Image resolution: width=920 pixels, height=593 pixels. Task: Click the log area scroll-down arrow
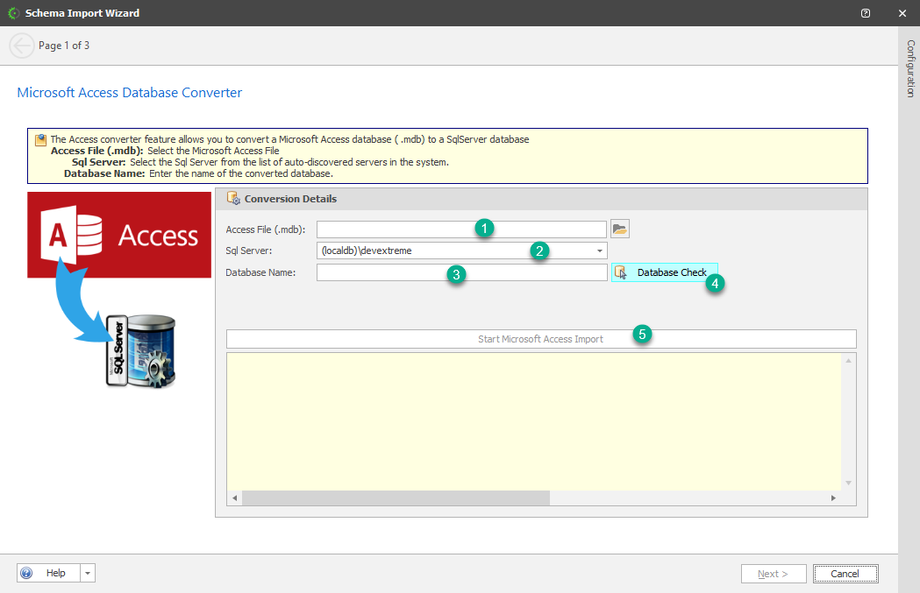848,483
